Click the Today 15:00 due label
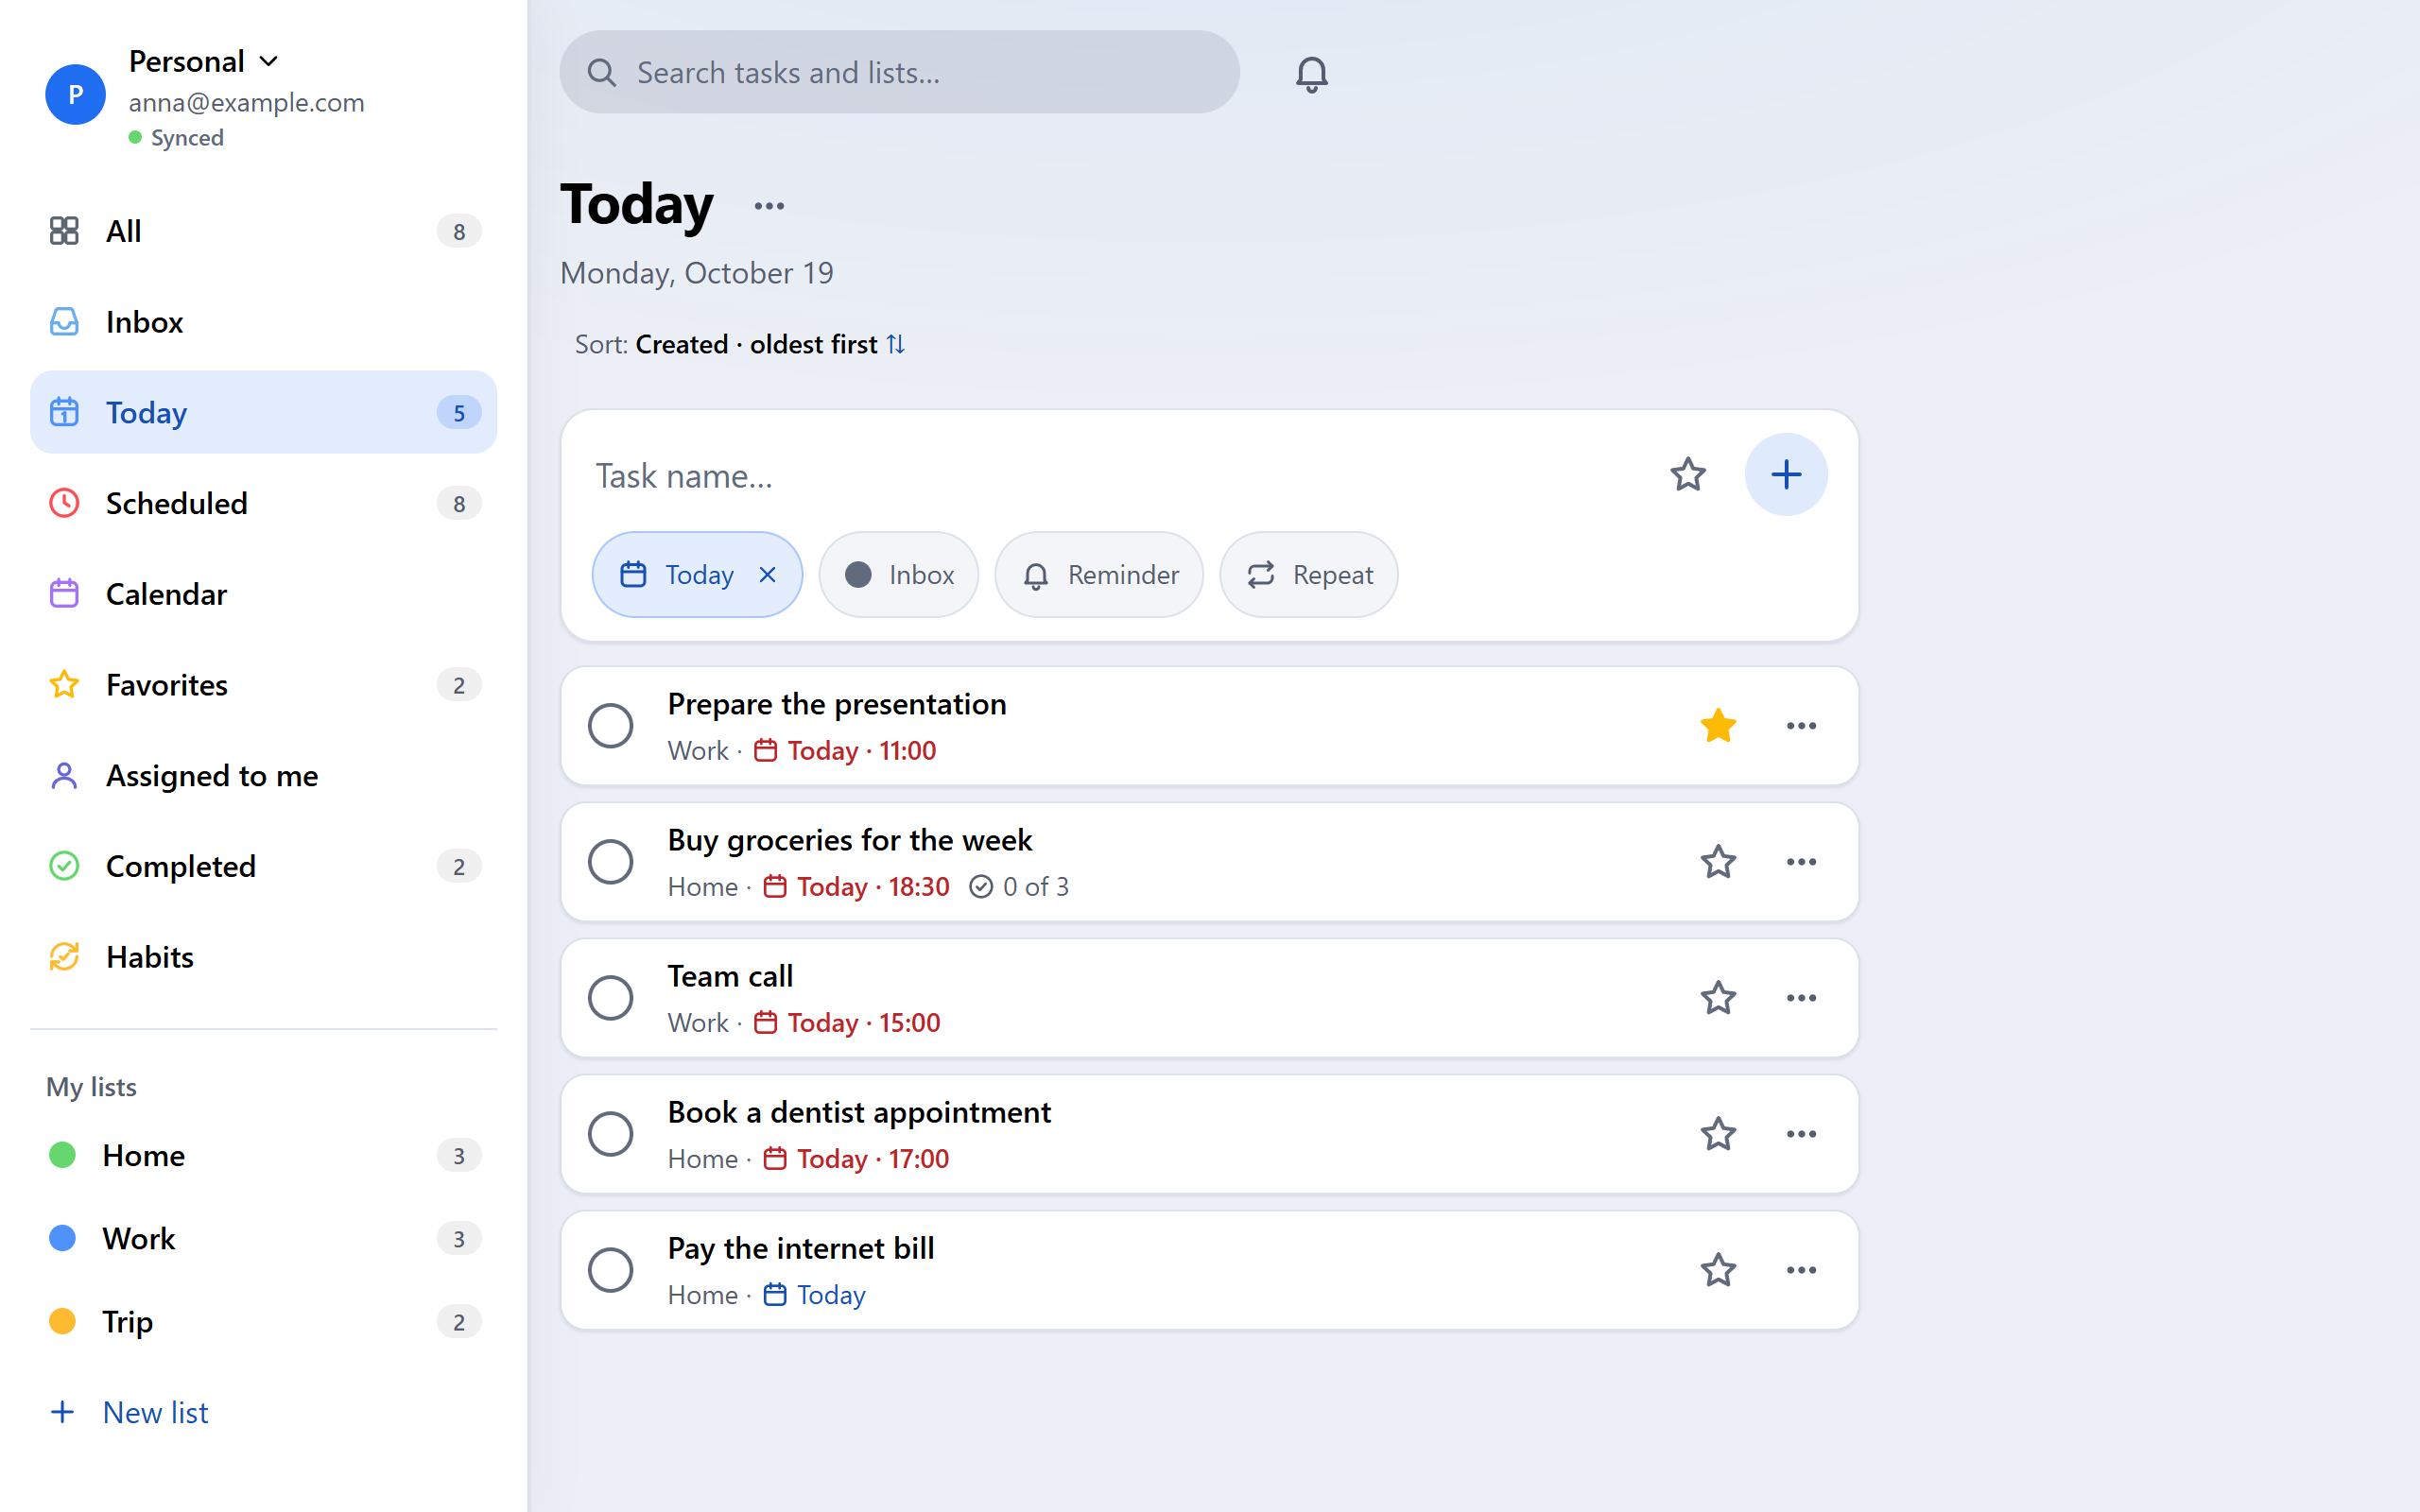The width and height of the screenshot is (2420, 1512). 847,1023
